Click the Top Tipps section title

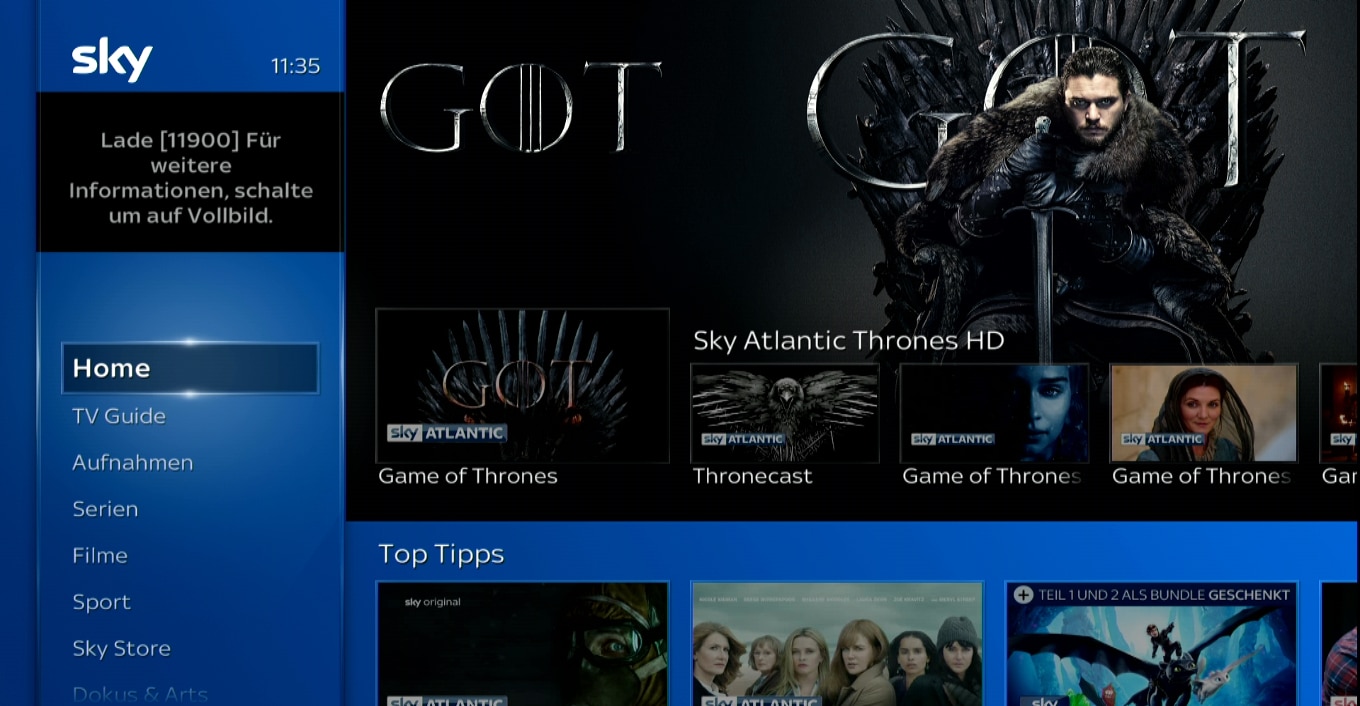[441, 555]
